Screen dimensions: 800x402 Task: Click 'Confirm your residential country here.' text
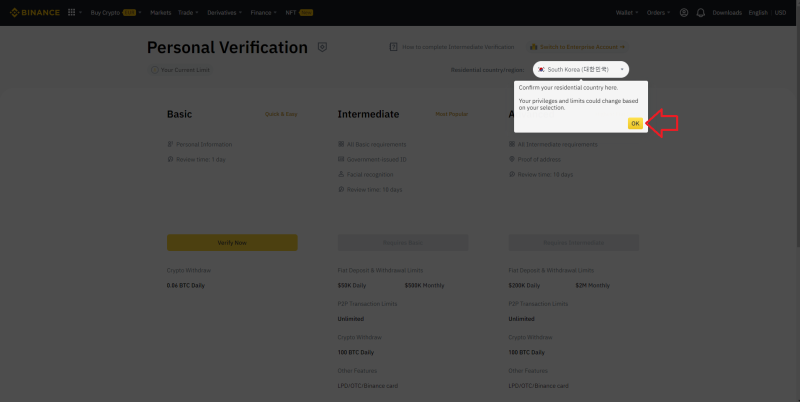pyautogui.click(x=568, y=88)
